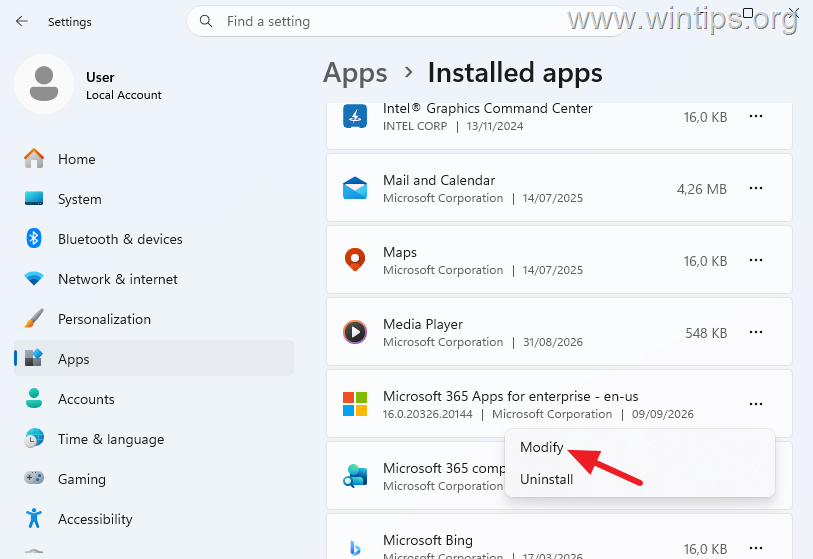The height and width of the screenshot is (559, 813).
Task: Click the user profile avatar
Action: 44,84
